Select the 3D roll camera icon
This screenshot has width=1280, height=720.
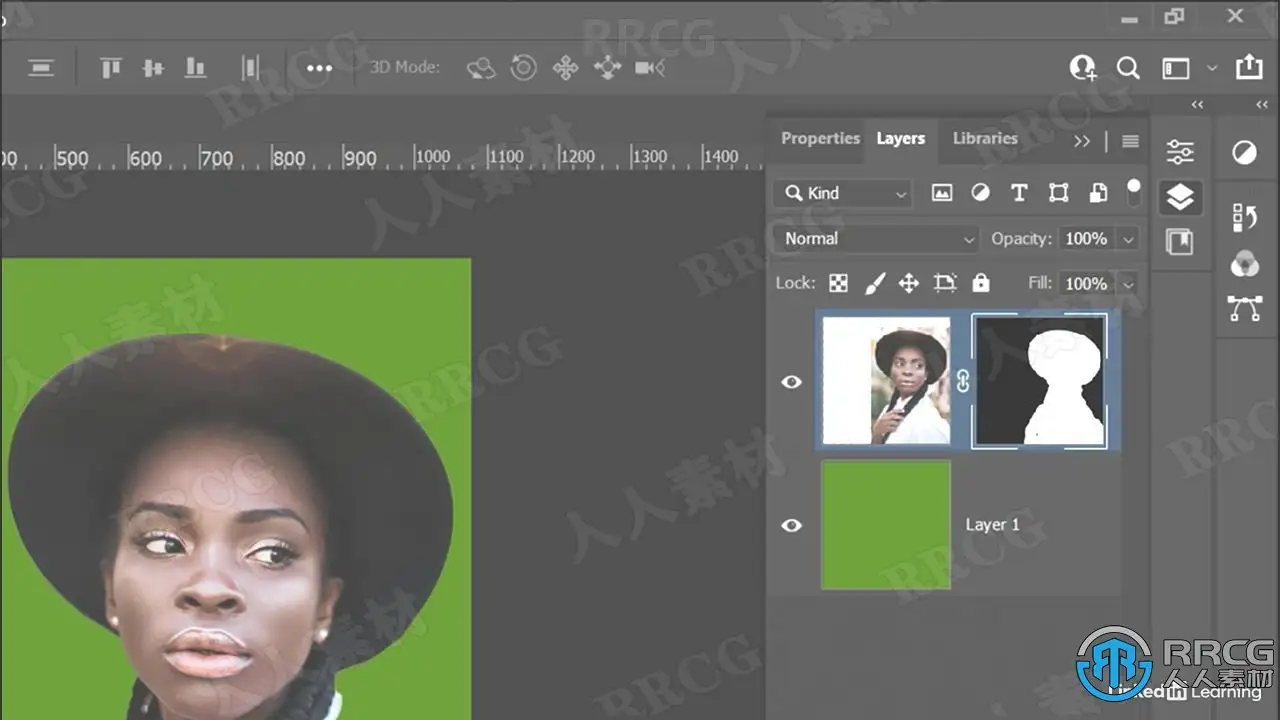(x=523, y=68)
